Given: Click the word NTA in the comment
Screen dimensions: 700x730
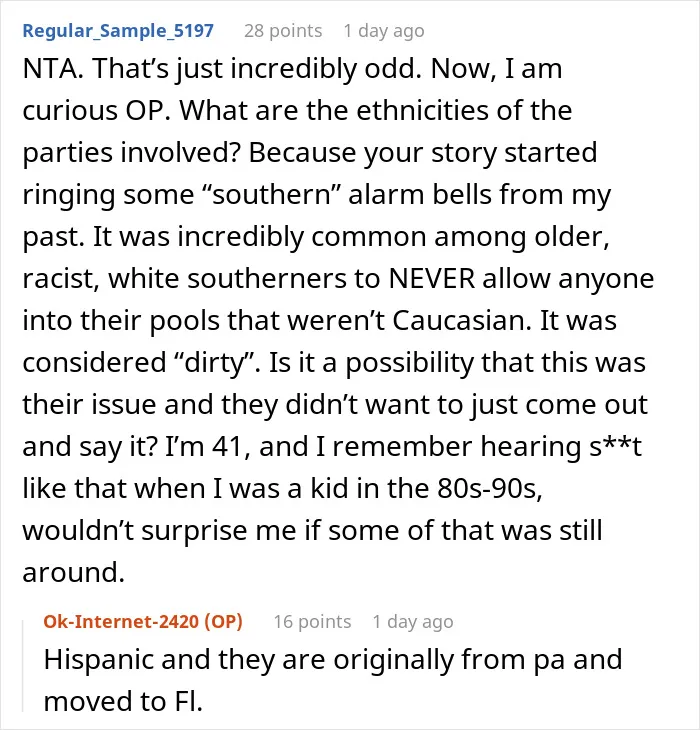Looking at the screenshot, I should pos(53,68).
